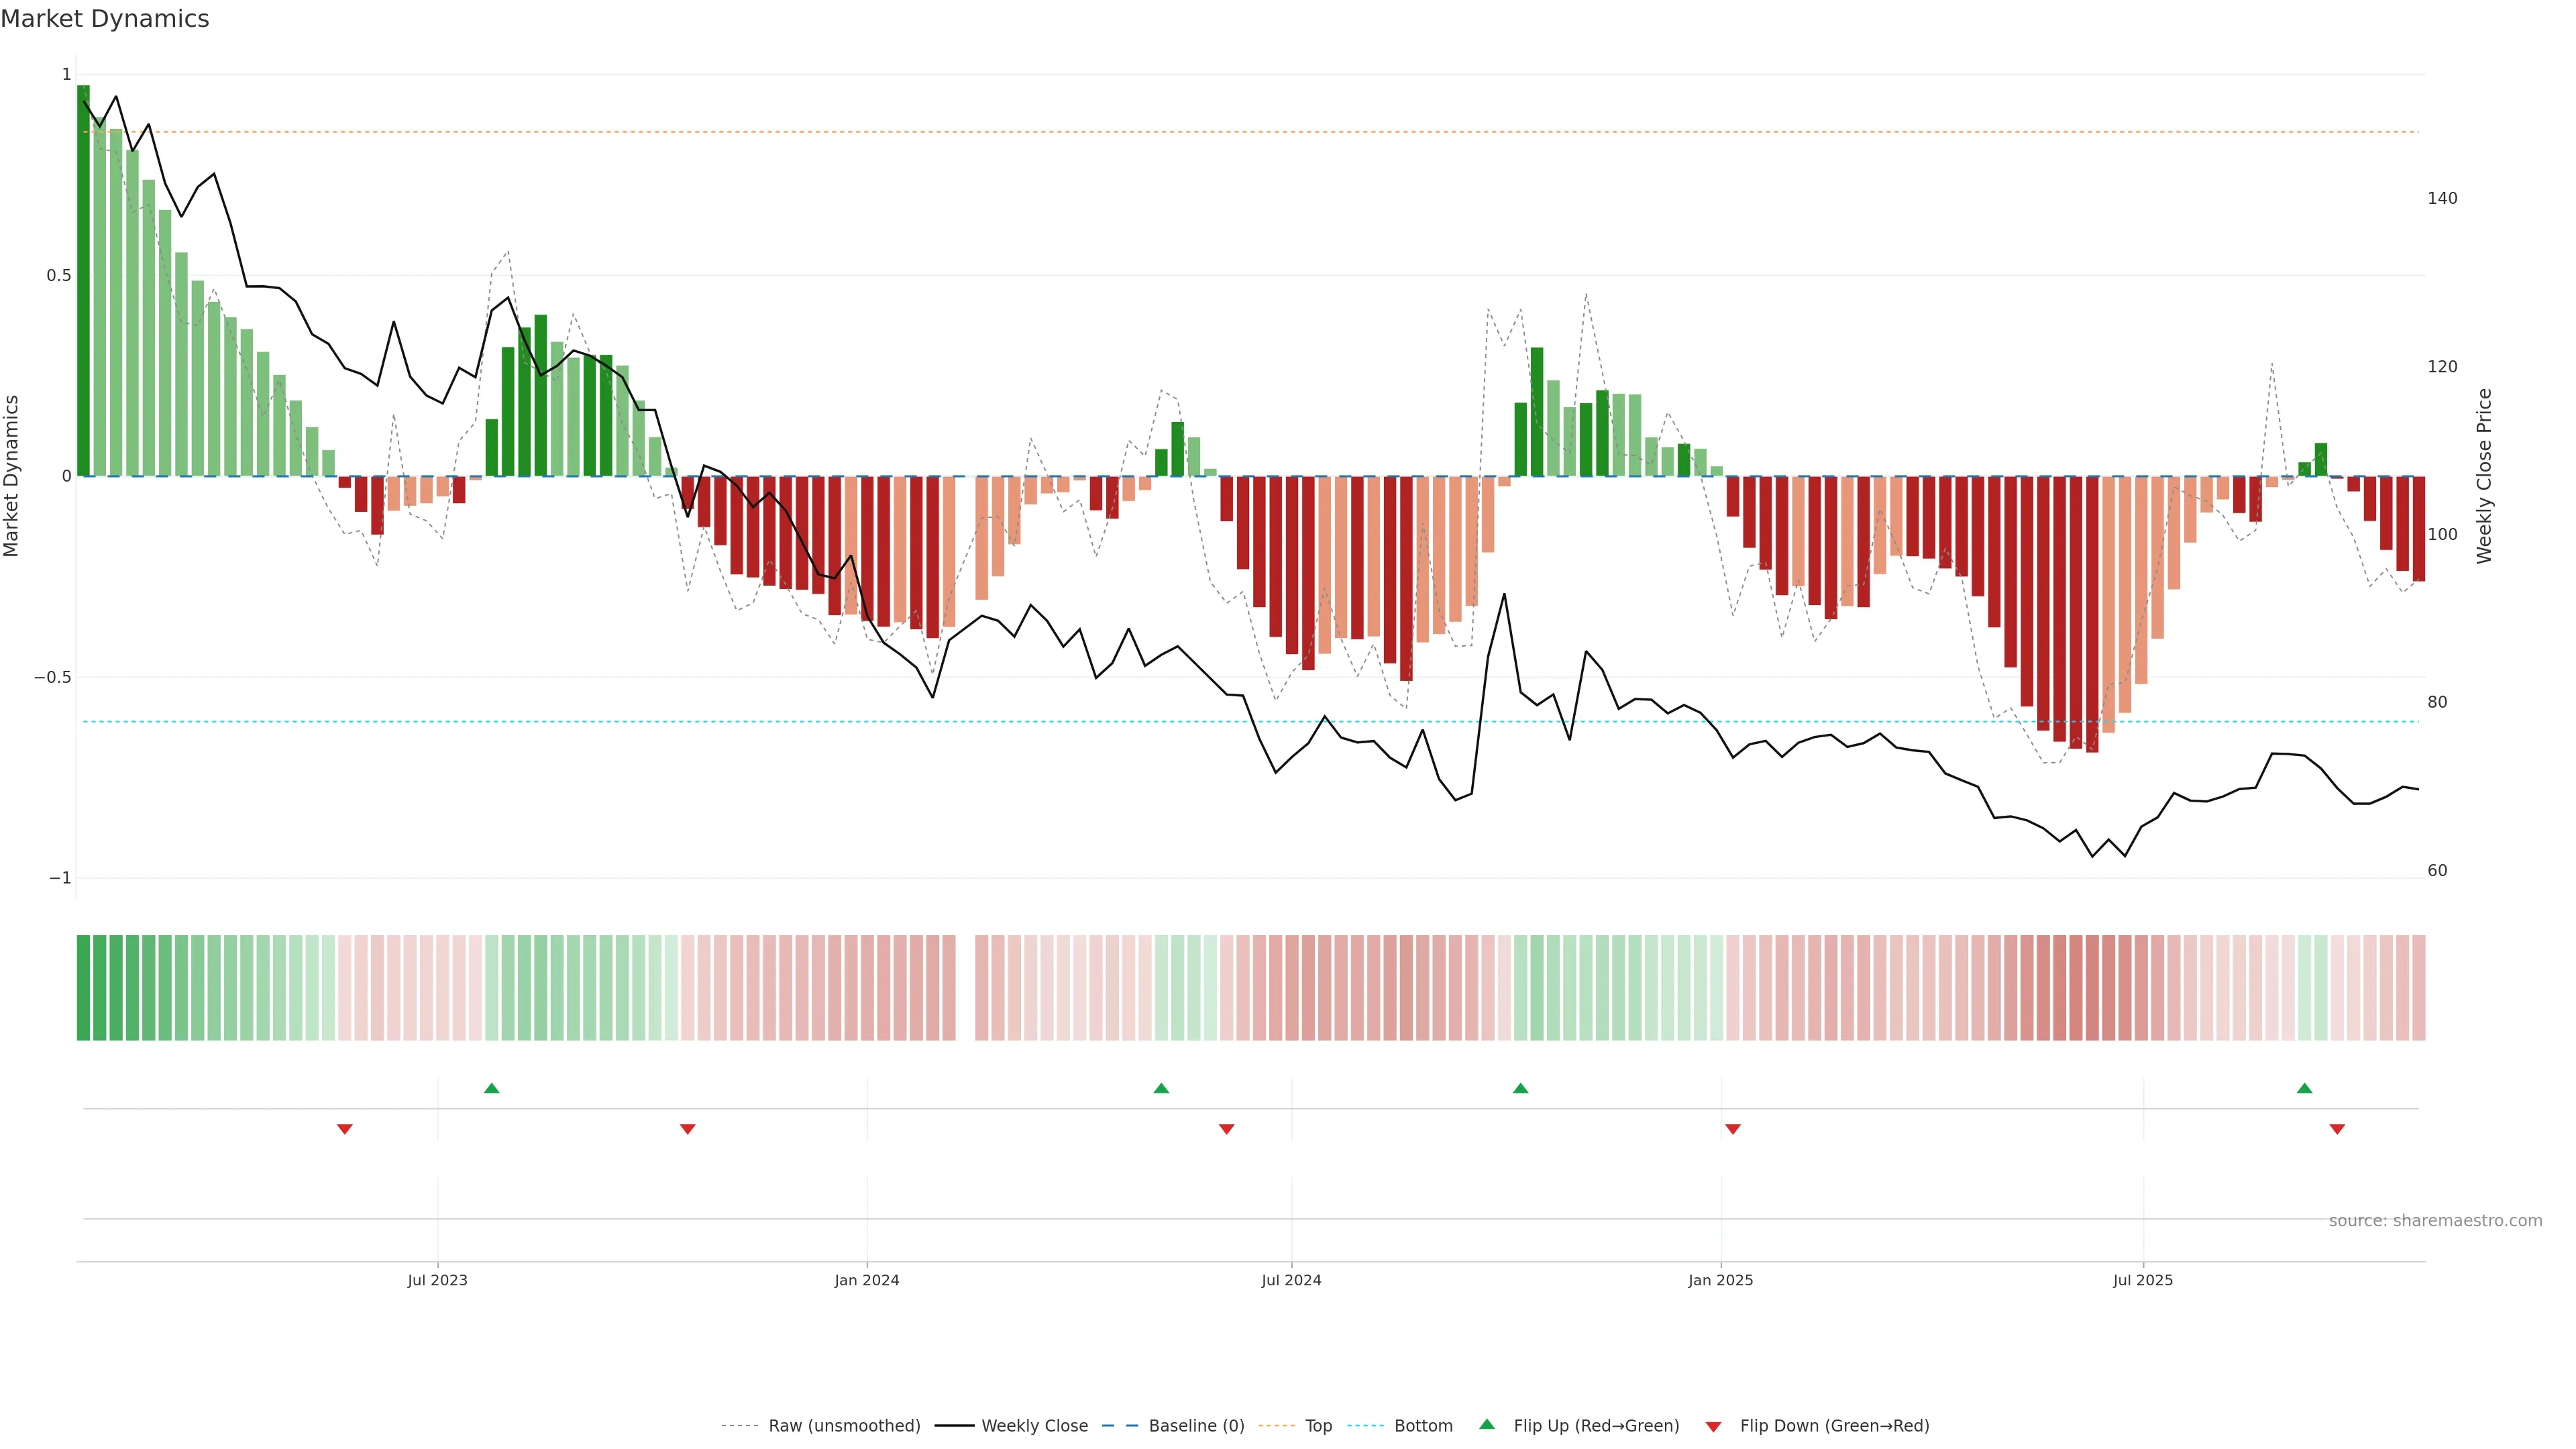Click the source: sharemaestro.com text
2576x1449 pixels.
point(2435,1221)
